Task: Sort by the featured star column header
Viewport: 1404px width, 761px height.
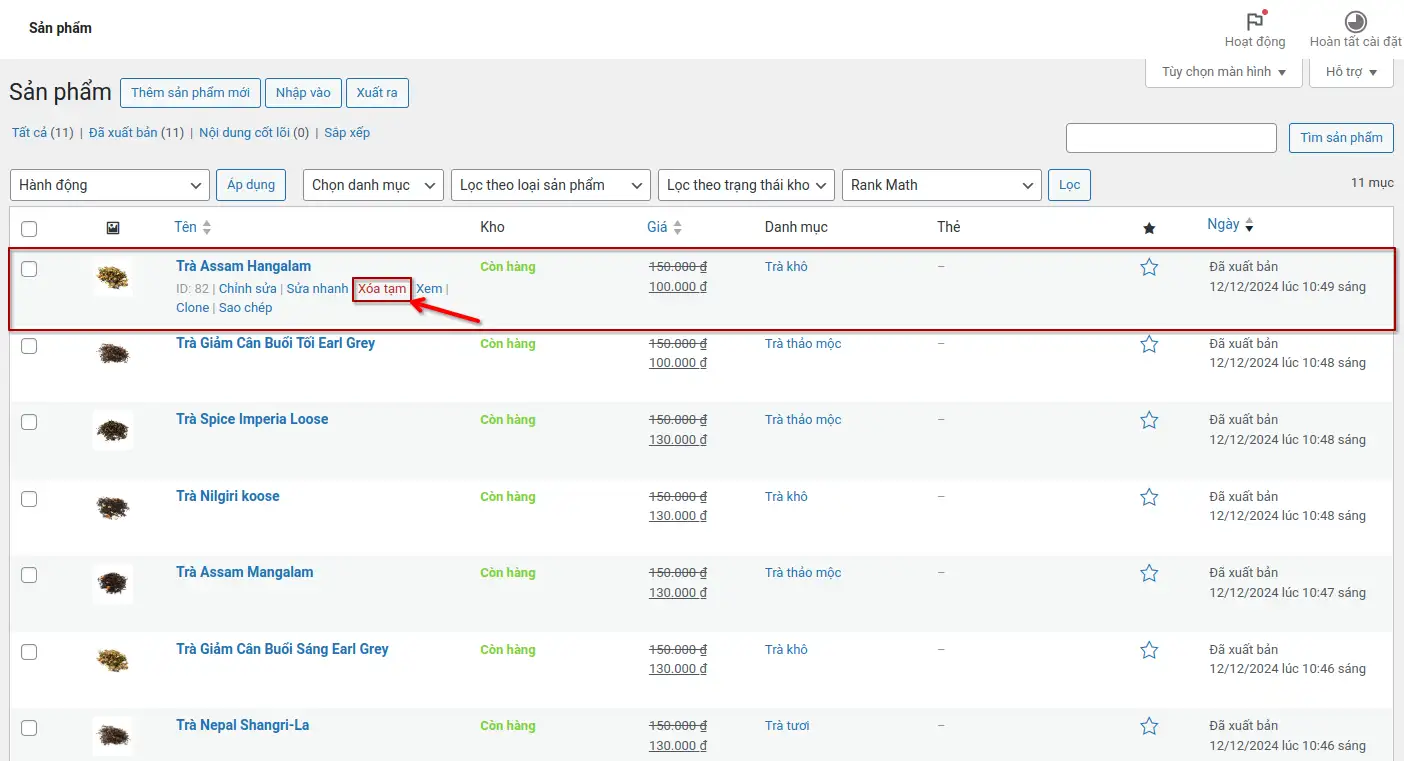Action: click(1149, 228)
